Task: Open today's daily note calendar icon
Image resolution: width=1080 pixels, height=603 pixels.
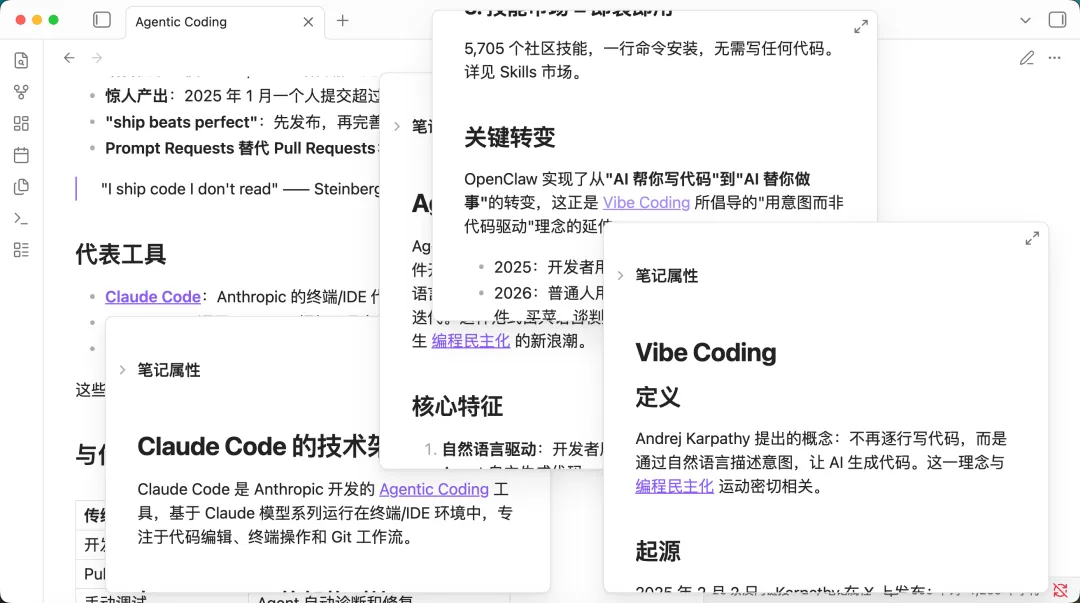Action: pyautogui.click(x=21, y=155)
